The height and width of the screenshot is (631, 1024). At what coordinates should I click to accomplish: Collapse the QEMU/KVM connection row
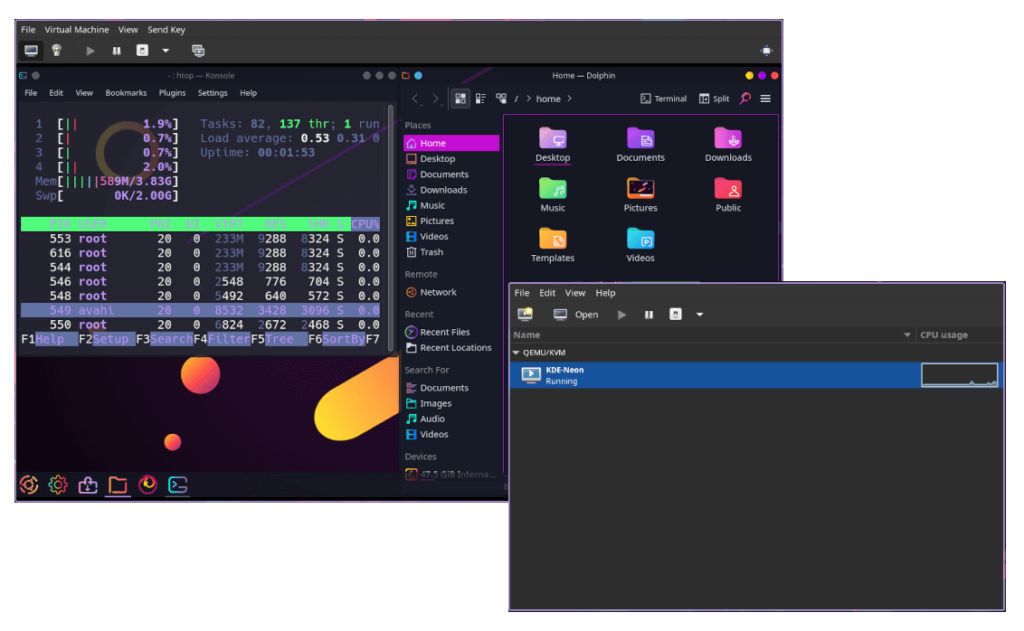pyautogui.click(x=516, y=352)
